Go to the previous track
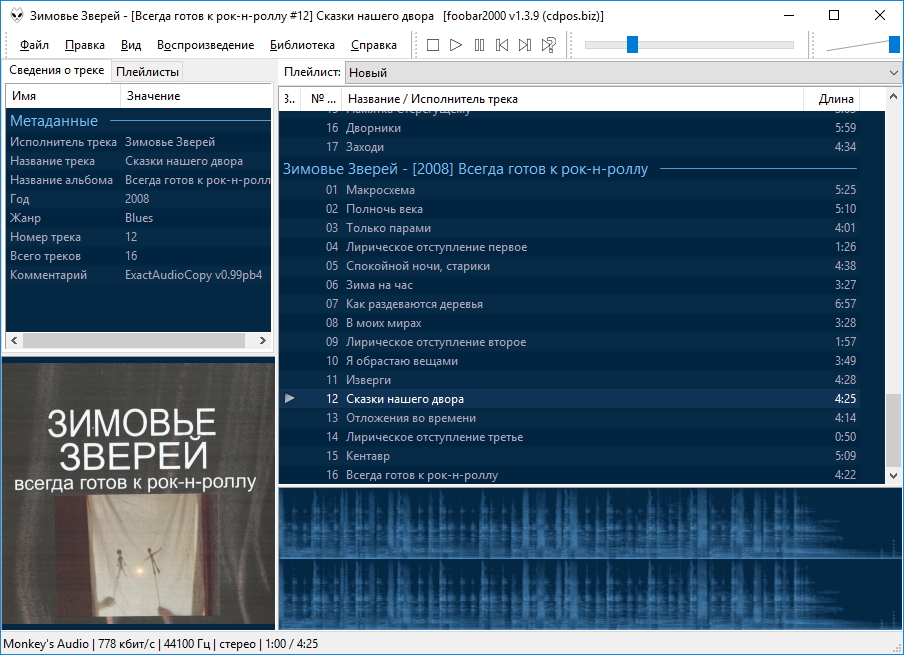This screenshot has width=904, height=655. click(502, 45)
